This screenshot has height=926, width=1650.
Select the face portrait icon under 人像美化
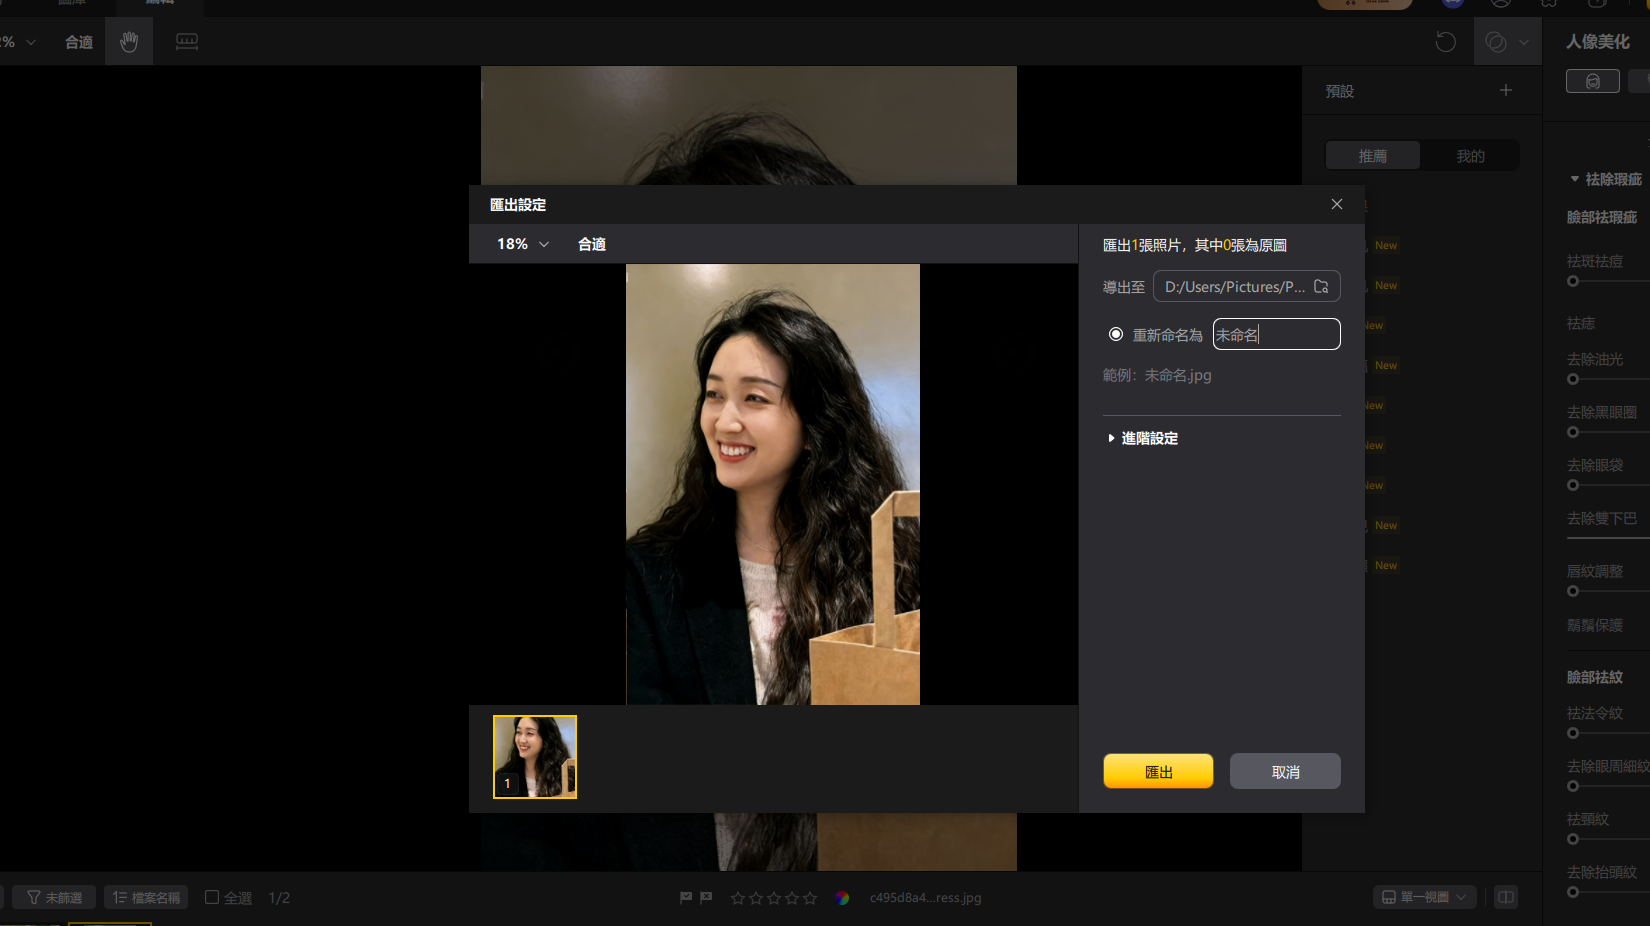coord(1592,82)
